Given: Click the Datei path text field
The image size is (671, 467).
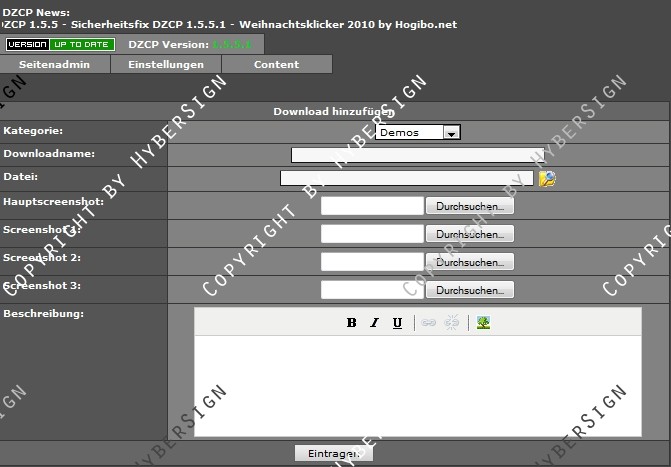Looking at the screenshot, I should click(x=407, y=178).
